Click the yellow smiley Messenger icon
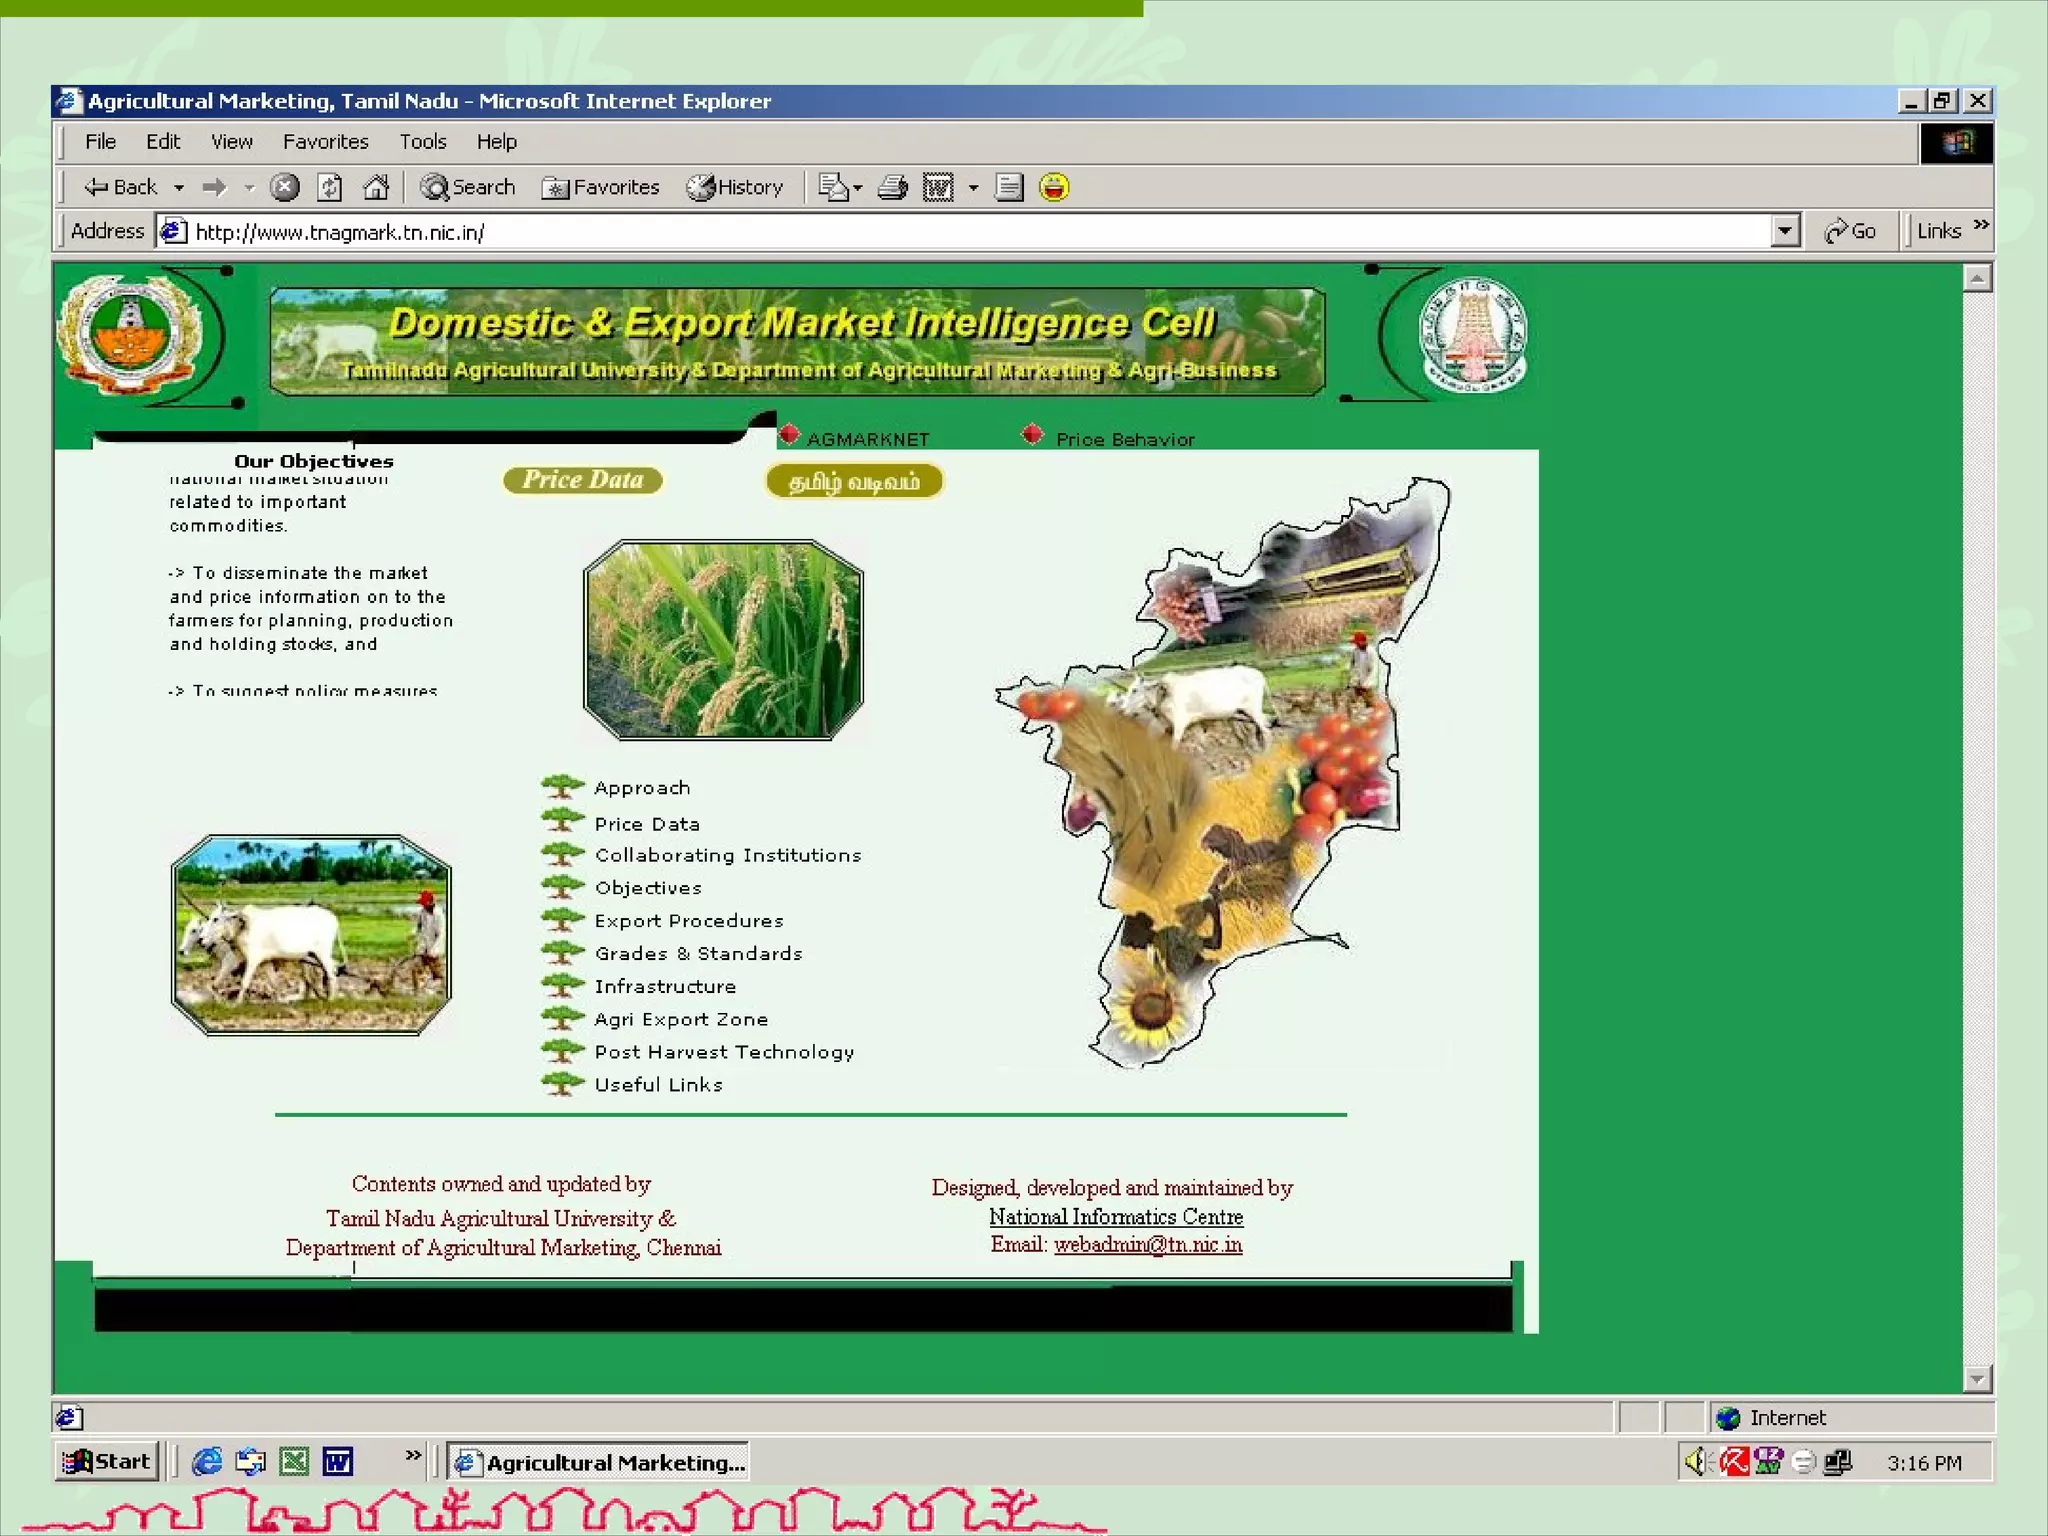The width and height of the screenshot is (2048, 1536). coord(1054,187)
